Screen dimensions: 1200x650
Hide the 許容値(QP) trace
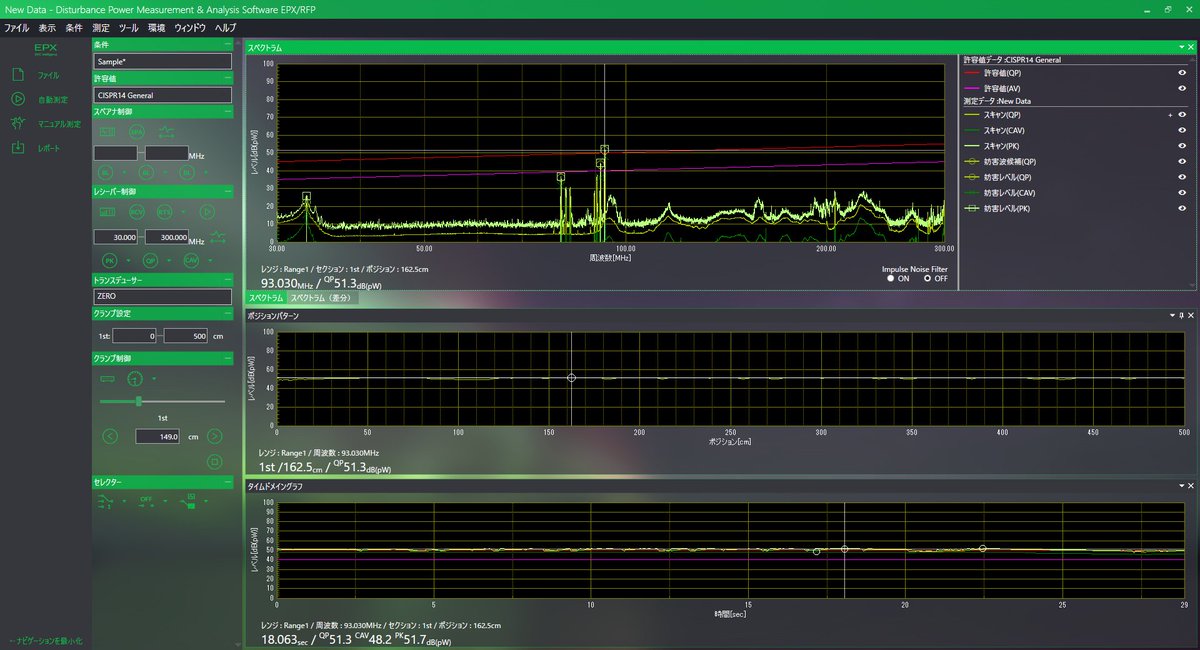coord(1182,73)
